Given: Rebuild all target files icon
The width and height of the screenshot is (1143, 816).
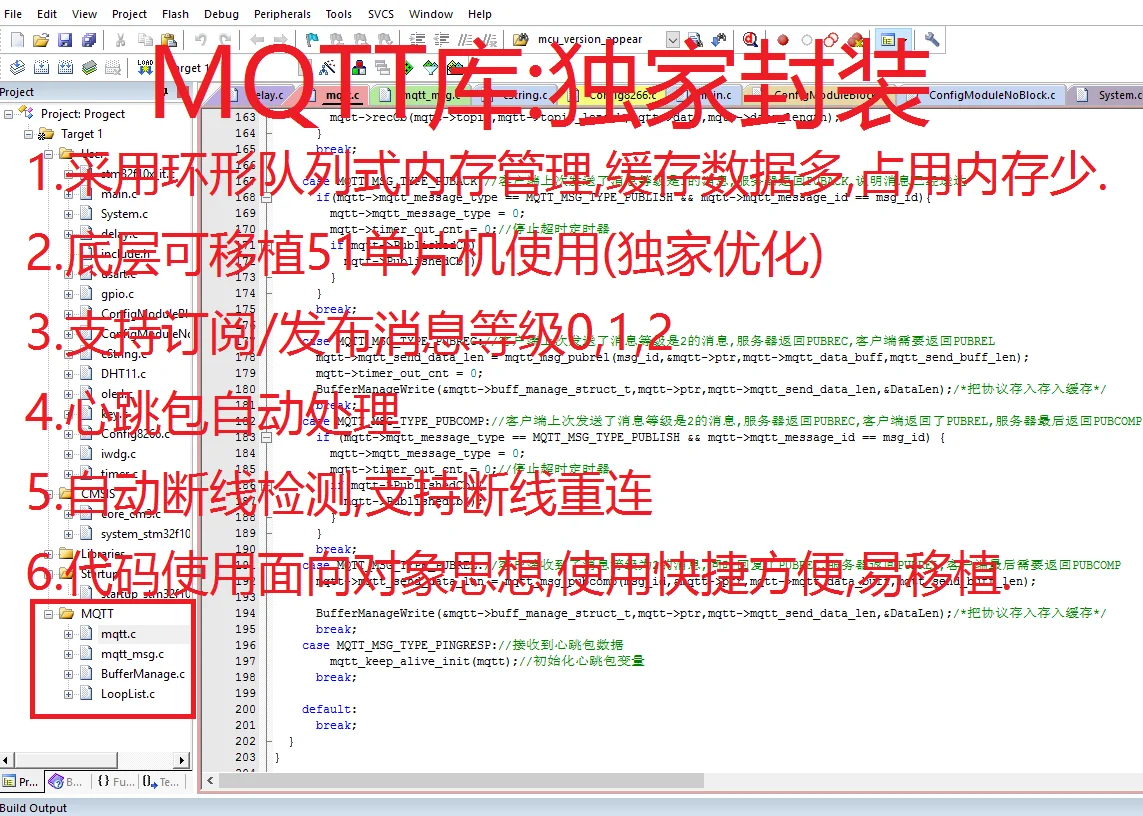Looking at the screenshot, I should click(65, 68).
